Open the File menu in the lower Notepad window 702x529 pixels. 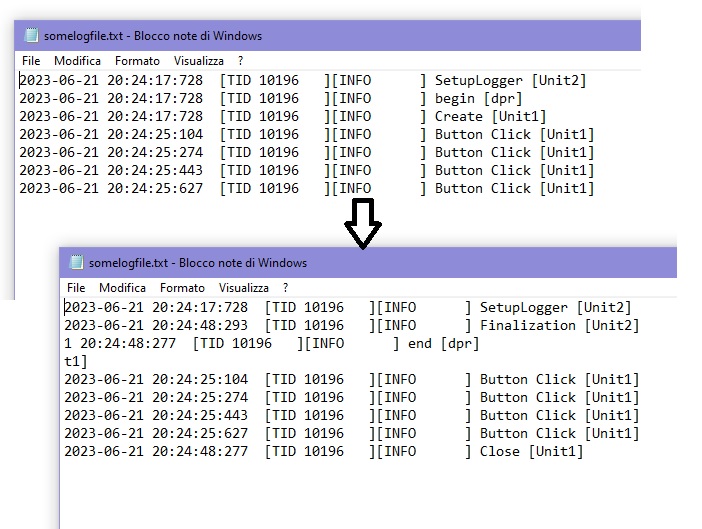[x=76, y=288]
